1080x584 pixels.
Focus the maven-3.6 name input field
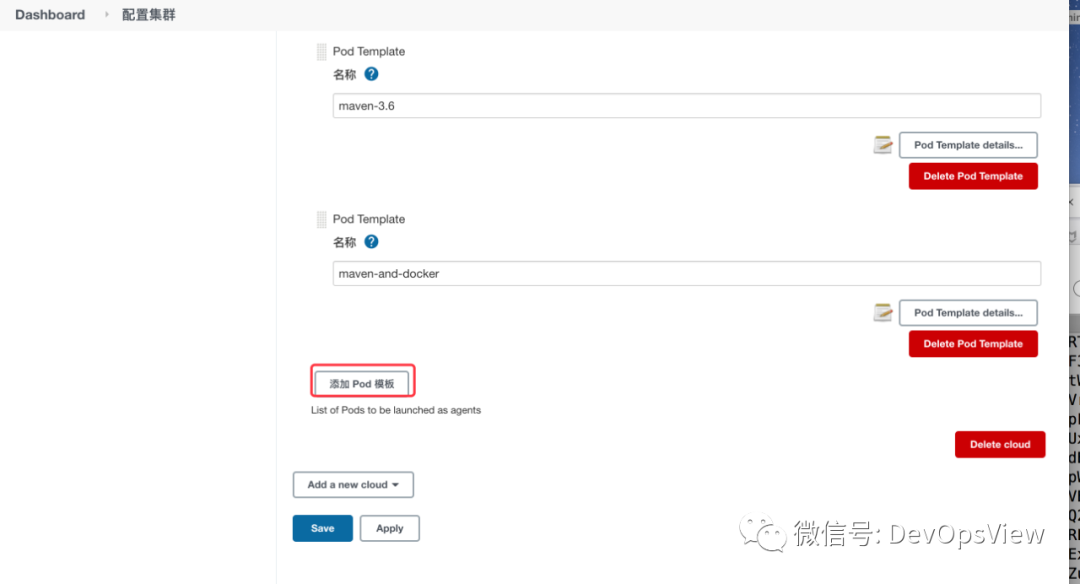pyautogui.click(x=687, y=106)
